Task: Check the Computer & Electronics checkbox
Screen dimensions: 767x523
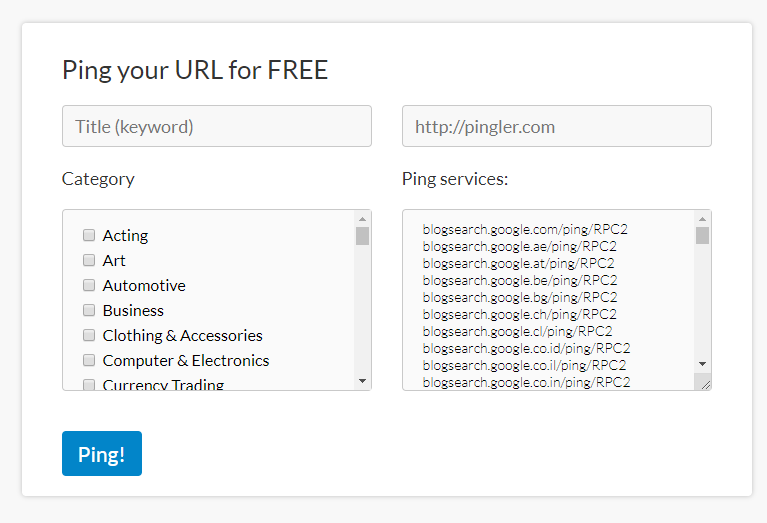Action: point(89,360)
